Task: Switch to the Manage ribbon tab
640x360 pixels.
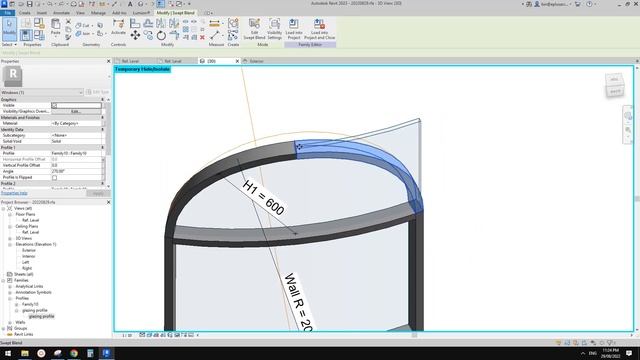Action: tap(98, 13)
